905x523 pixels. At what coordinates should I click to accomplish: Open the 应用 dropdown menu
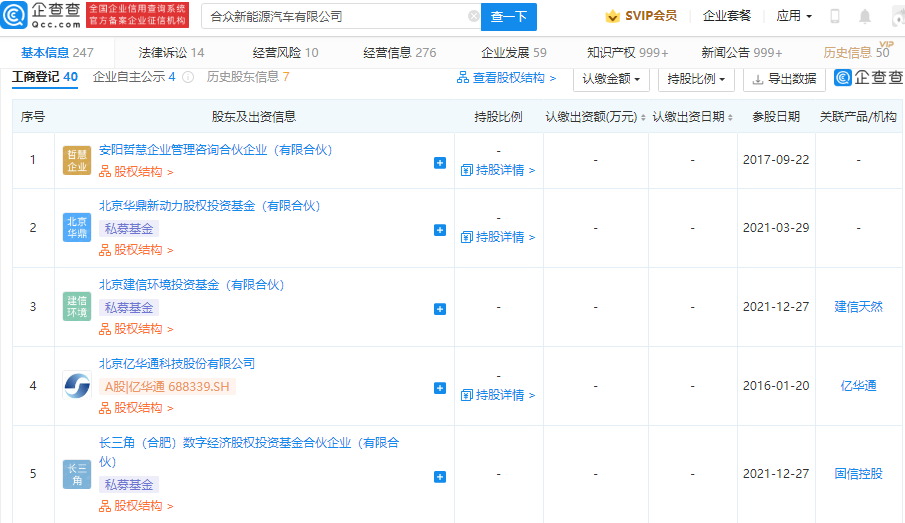794,16
